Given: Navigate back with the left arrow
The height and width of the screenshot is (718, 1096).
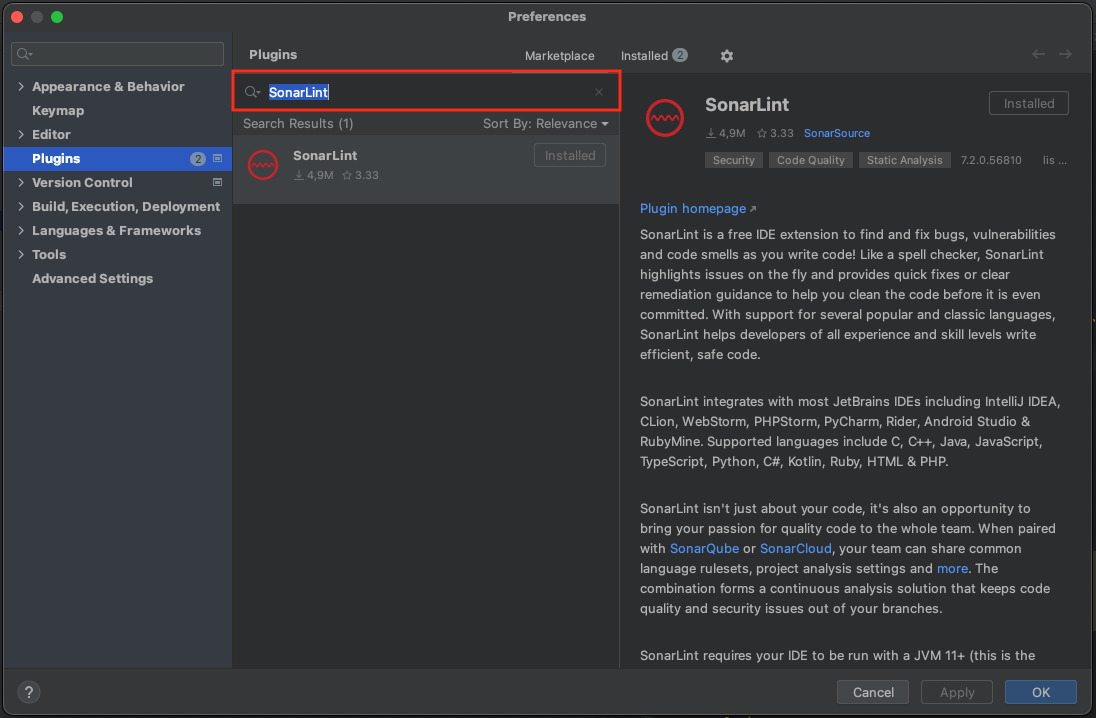Looking at the screenshot, I should (x=1038, y=55).
